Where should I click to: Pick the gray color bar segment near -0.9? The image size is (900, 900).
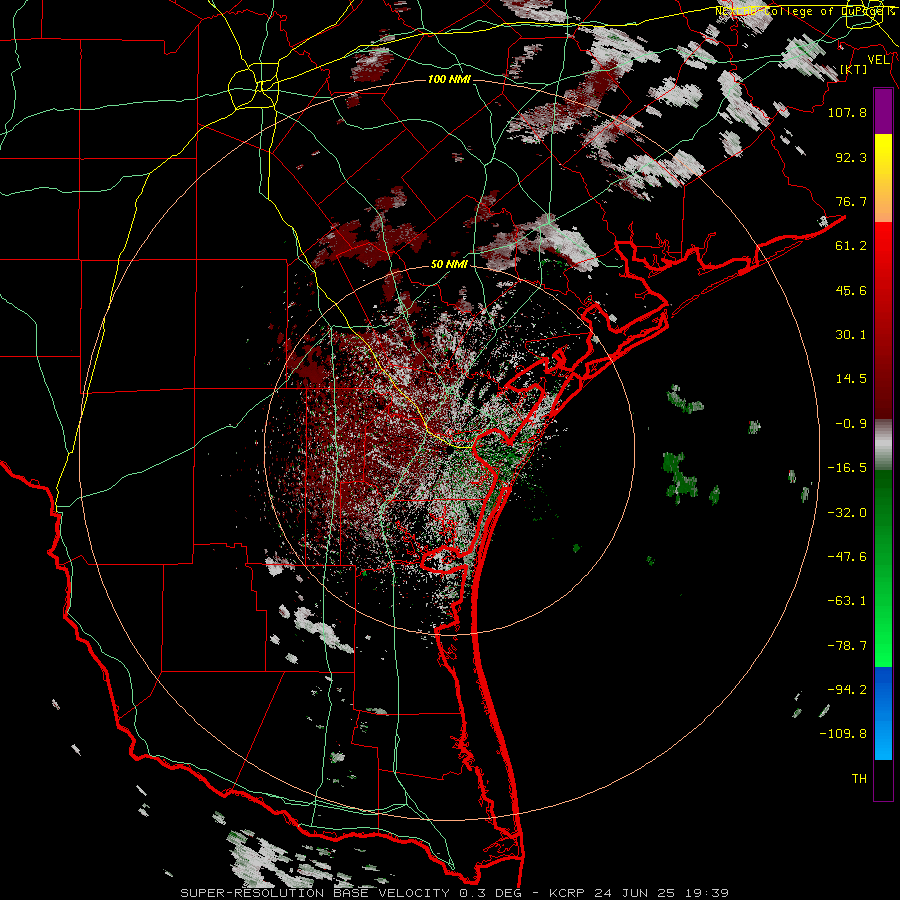tap(883, 445)
